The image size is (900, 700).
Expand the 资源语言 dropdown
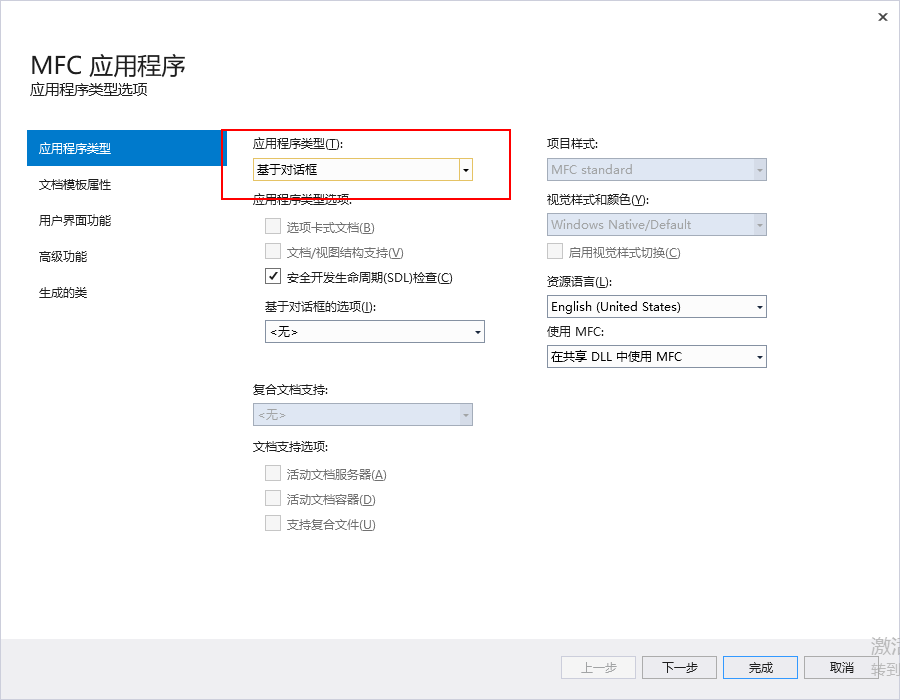(x=758, y=306)
